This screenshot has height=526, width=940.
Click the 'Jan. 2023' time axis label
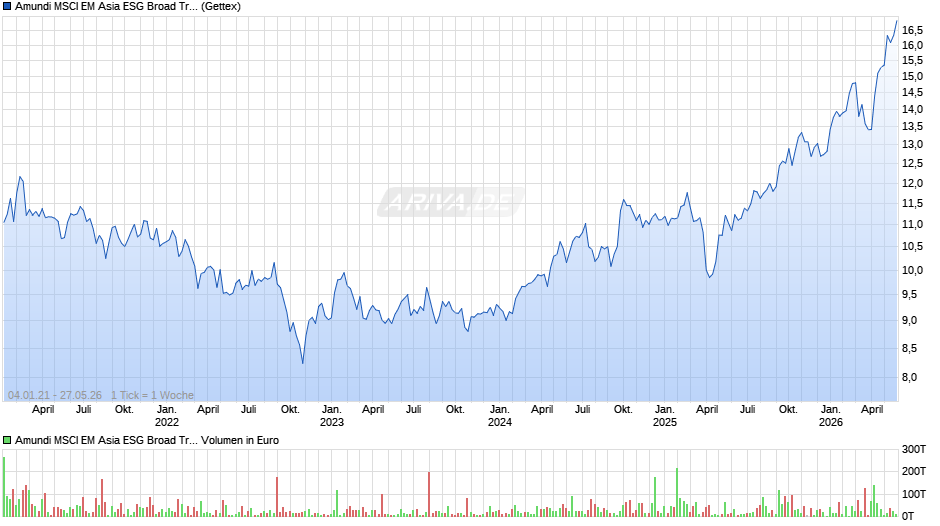(x=332, y=416)
